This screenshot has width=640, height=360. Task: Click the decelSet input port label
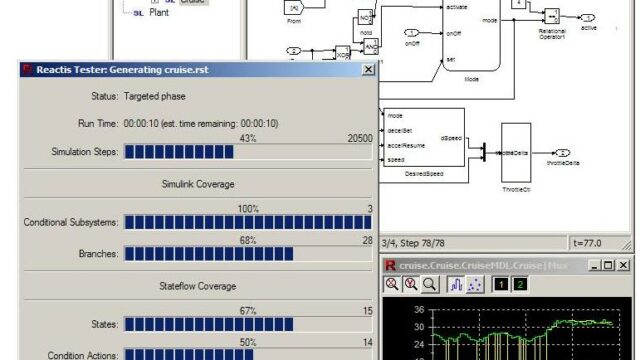(400, 131)
